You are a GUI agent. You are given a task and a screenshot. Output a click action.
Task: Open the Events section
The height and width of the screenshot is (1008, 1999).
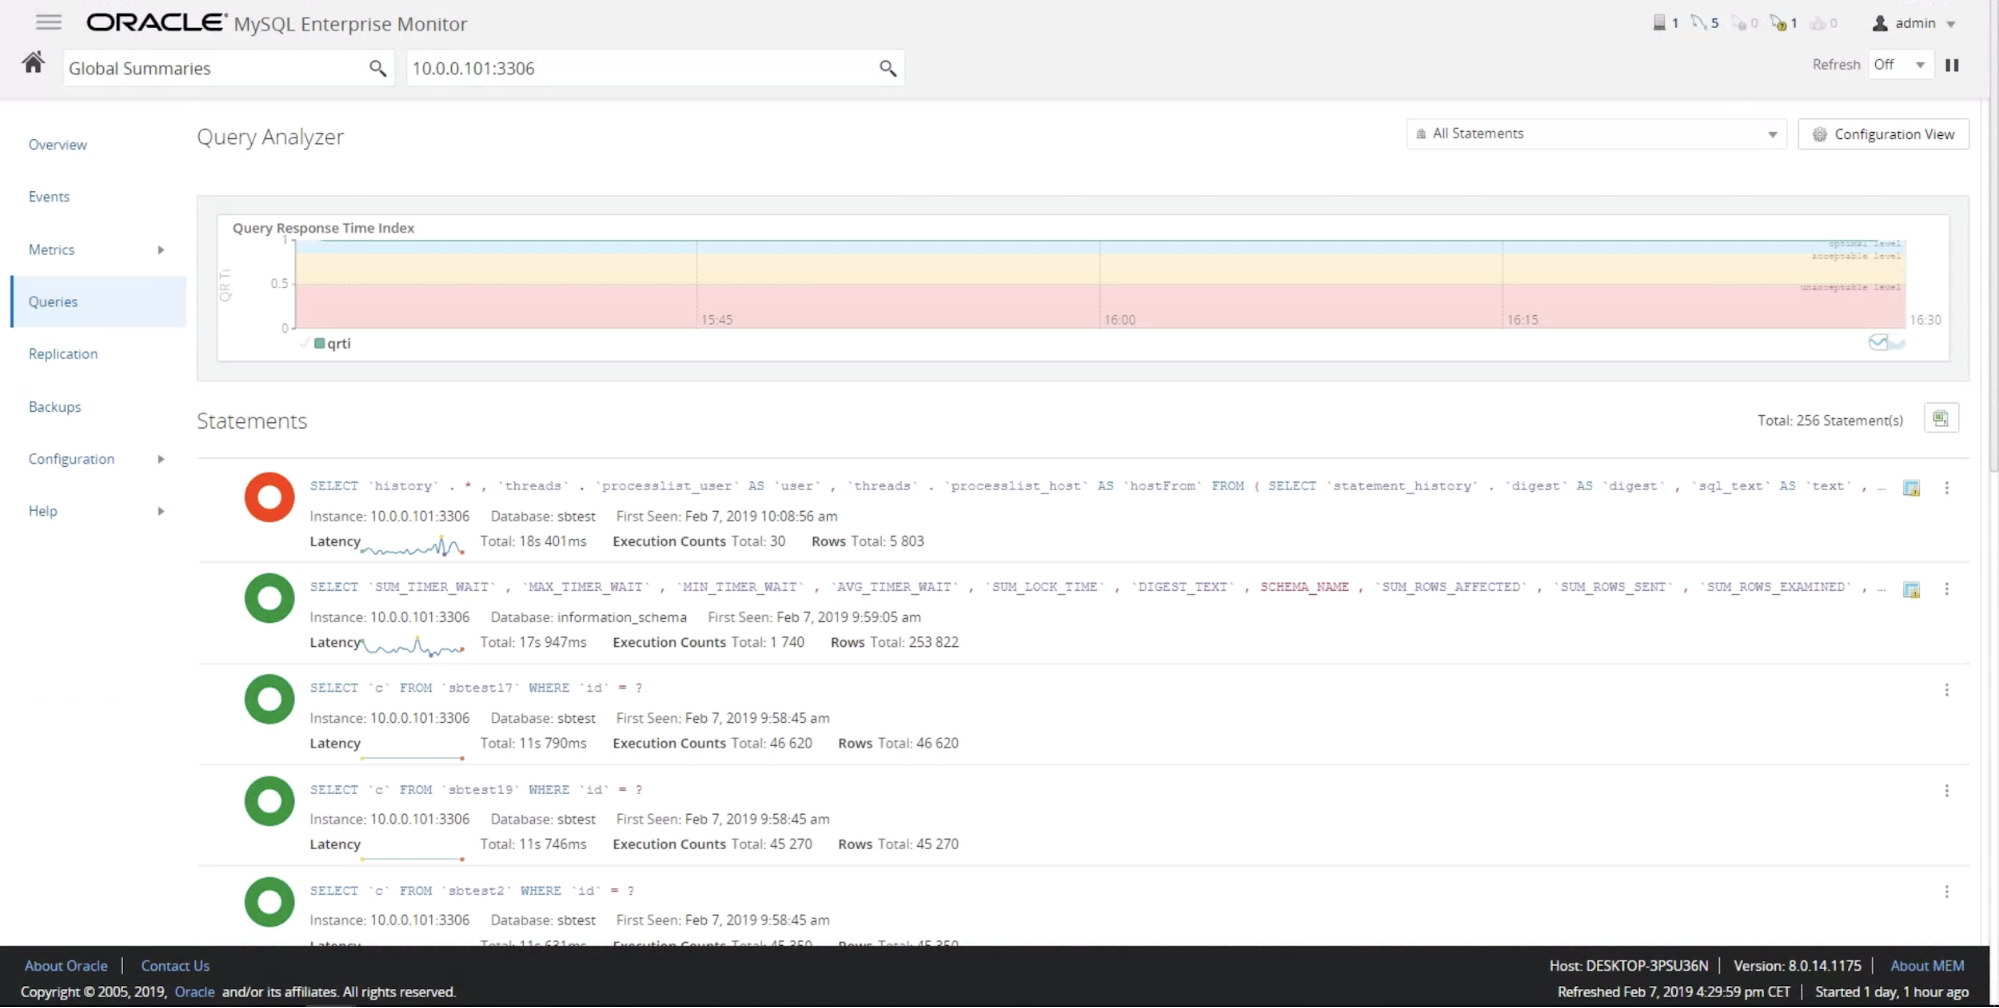49,197
